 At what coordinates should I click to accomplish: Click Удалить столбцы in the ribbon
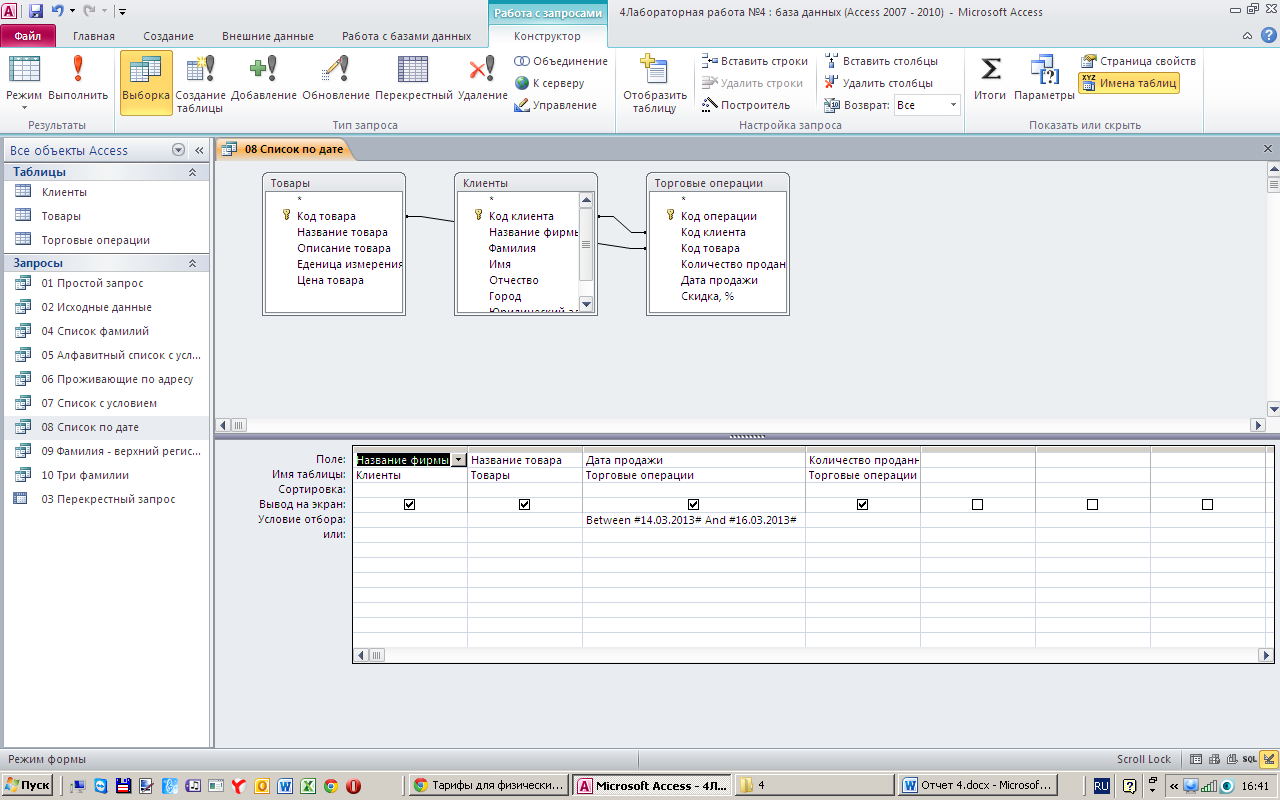point(879,83)
